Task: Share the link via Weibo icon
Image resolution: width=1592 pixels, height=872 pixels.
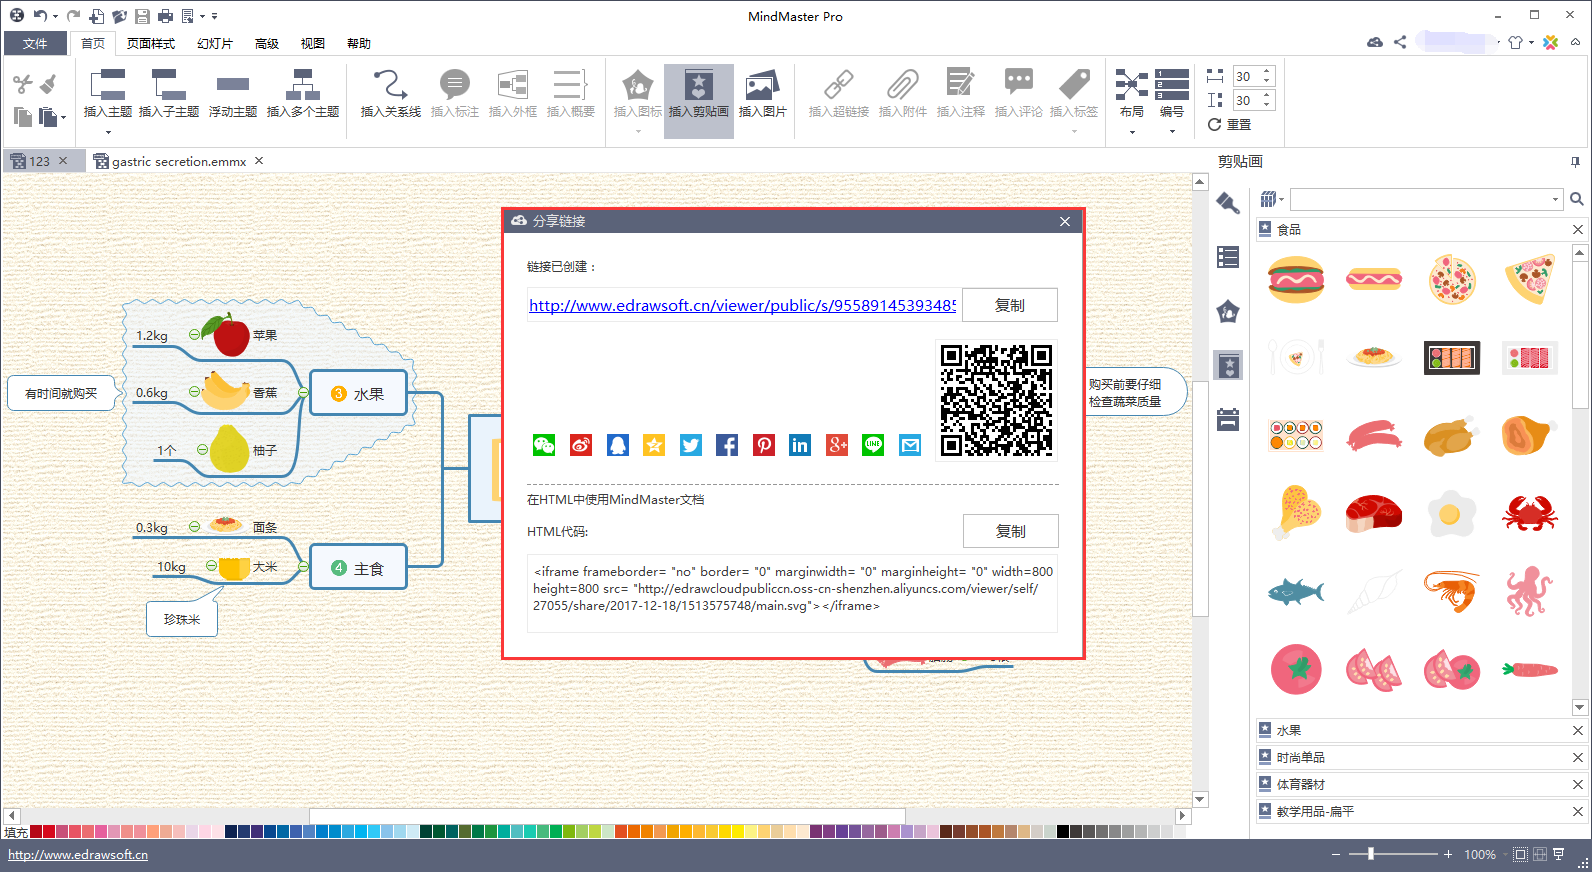Action: tap(581, 445)
